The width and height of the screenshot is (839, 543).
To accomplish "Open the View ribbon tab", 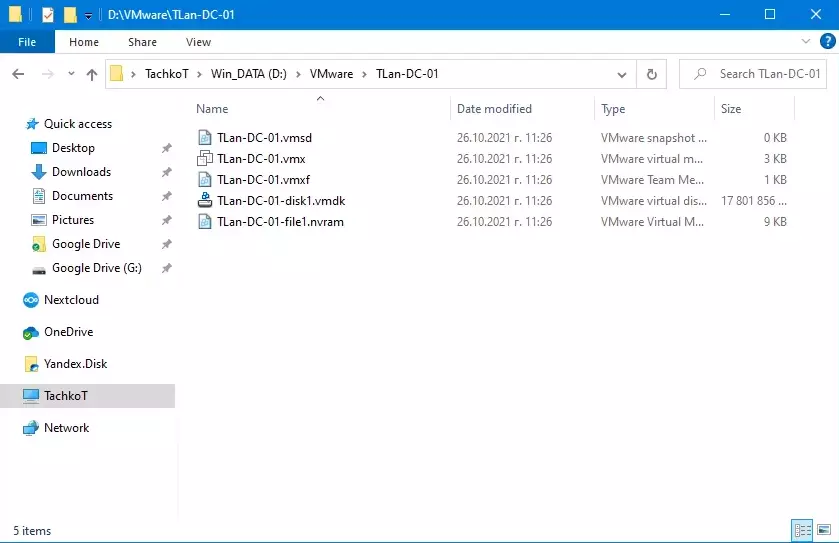I will click(x=198, y=42).
